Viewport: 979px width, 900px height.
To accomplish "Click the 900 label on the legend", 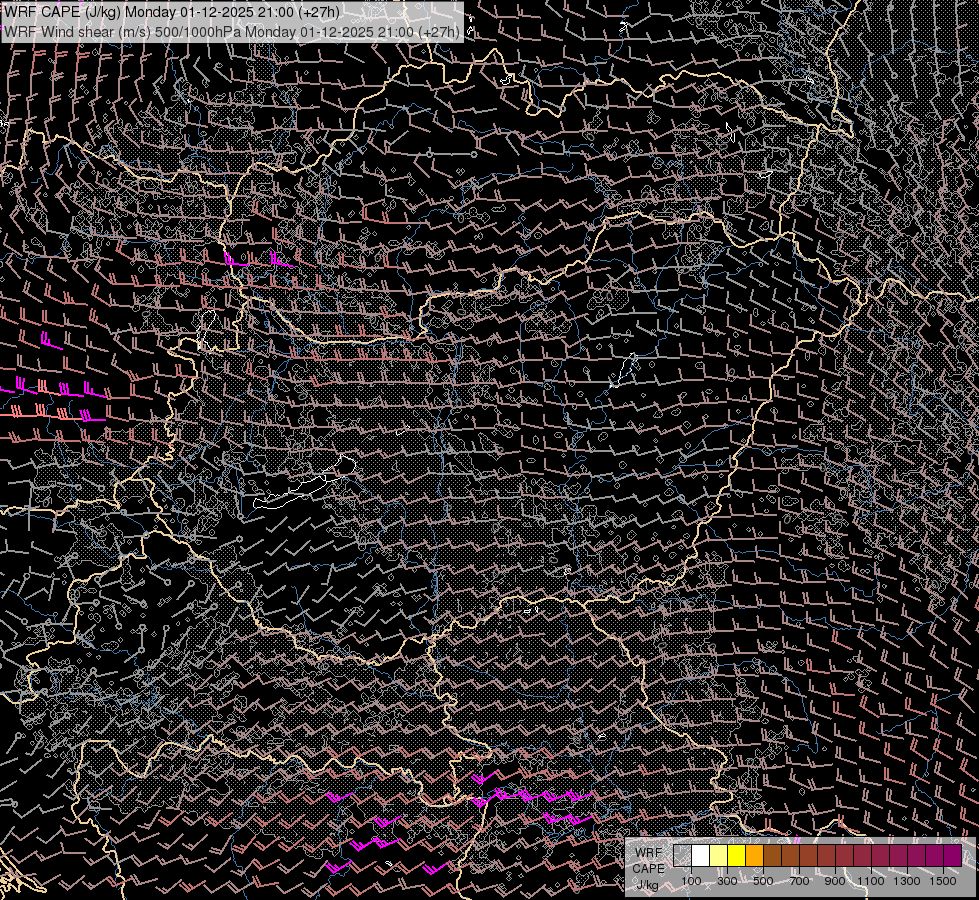I will pyautogui.click(x=835, y=881).
